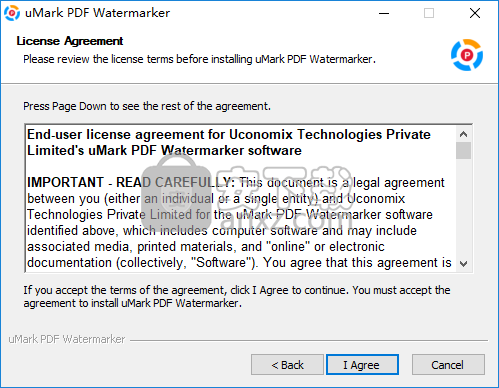
Task: Click the grayed-out maximize window button
Action: click(x=429, y=13)
